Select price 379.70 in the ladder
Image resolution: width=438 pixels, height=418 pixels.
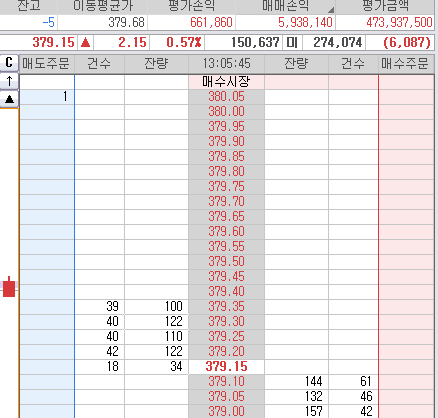tap(226, 202)
